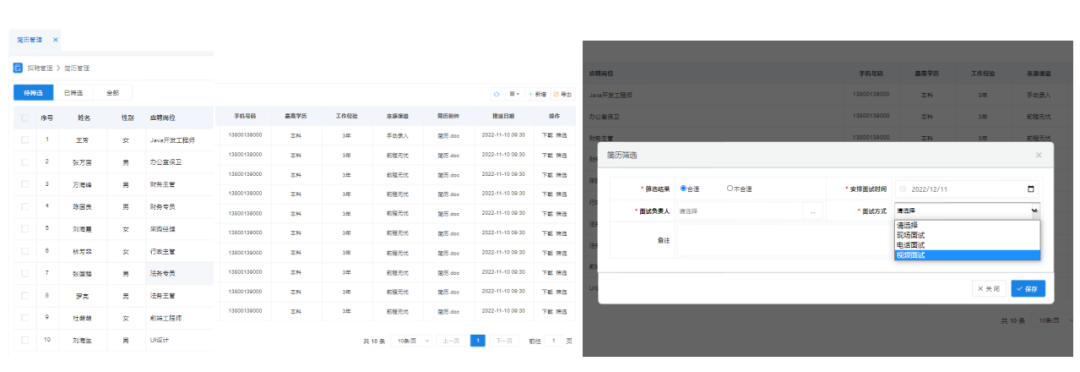Select the 不合适 radio button
Screen dimensions: 1080x372
(x=730, y=188)
